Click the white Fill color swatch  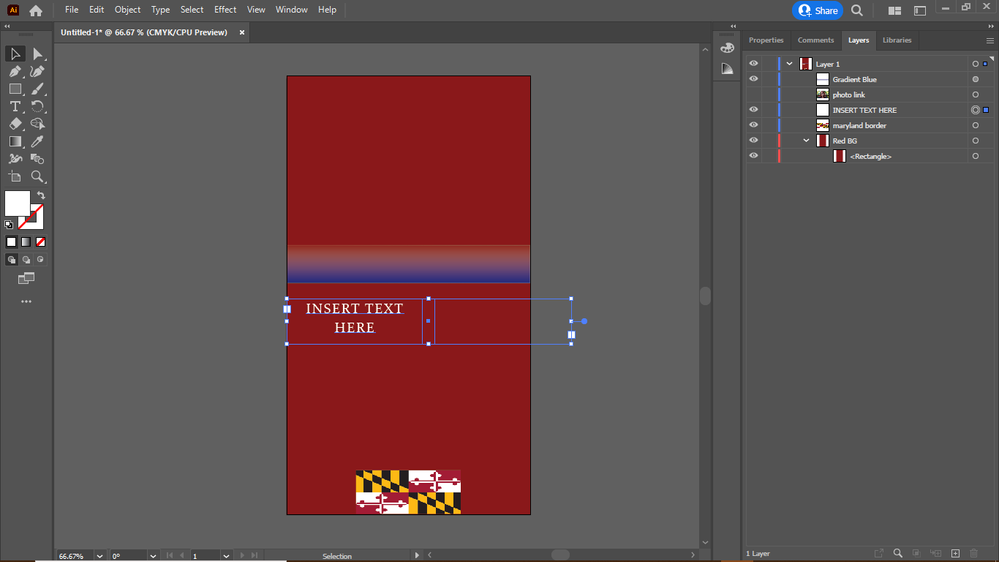click(17, 203)
